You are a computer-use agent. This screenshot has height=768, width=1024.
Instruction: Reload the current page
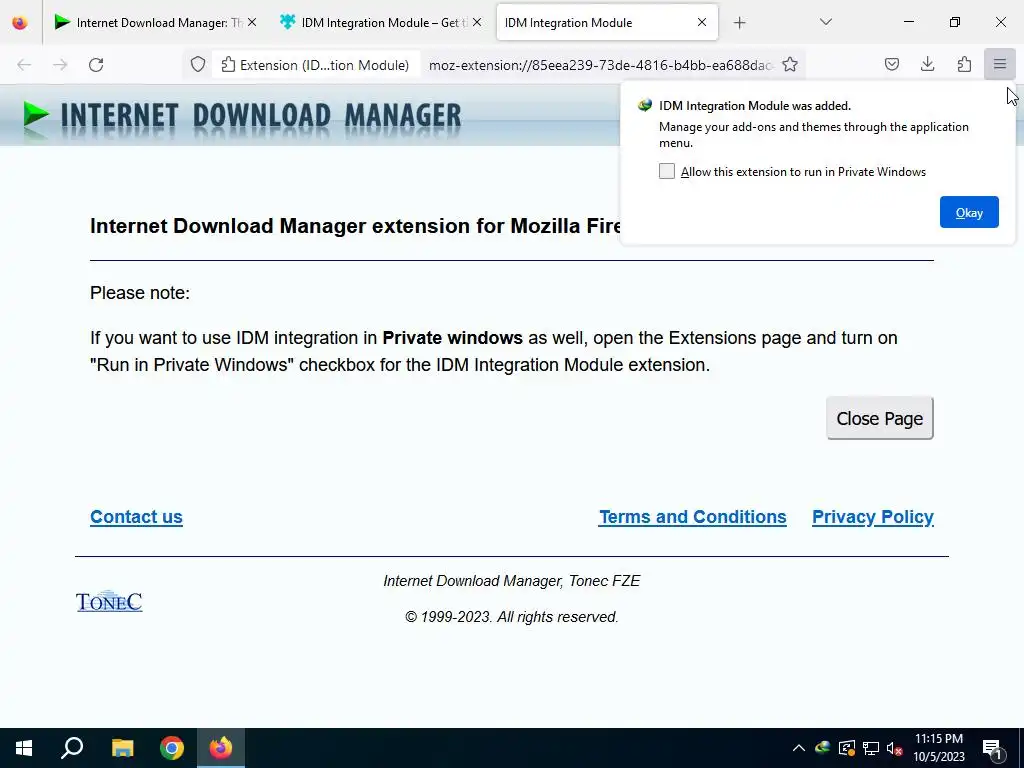[x=96, y=65]
